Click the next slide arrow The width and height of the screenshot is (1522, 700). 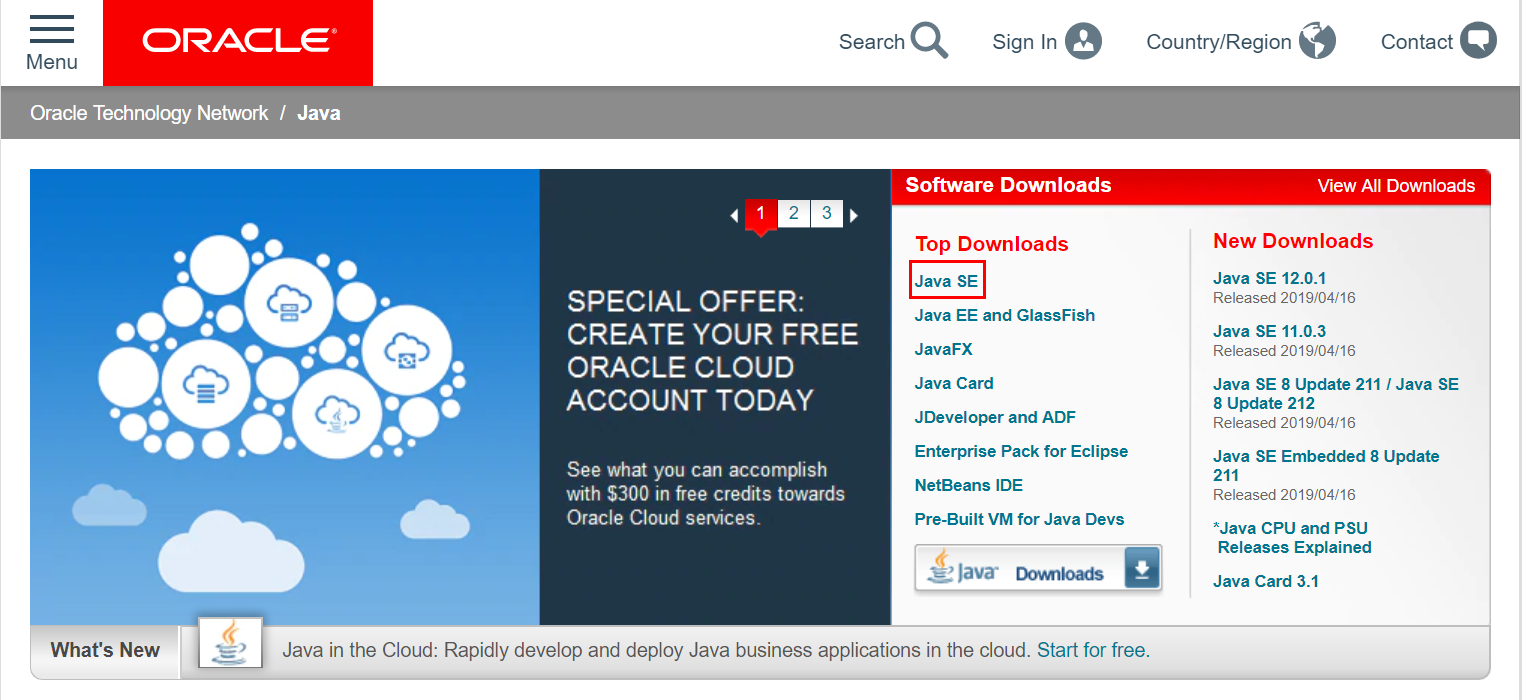[854, 215]
